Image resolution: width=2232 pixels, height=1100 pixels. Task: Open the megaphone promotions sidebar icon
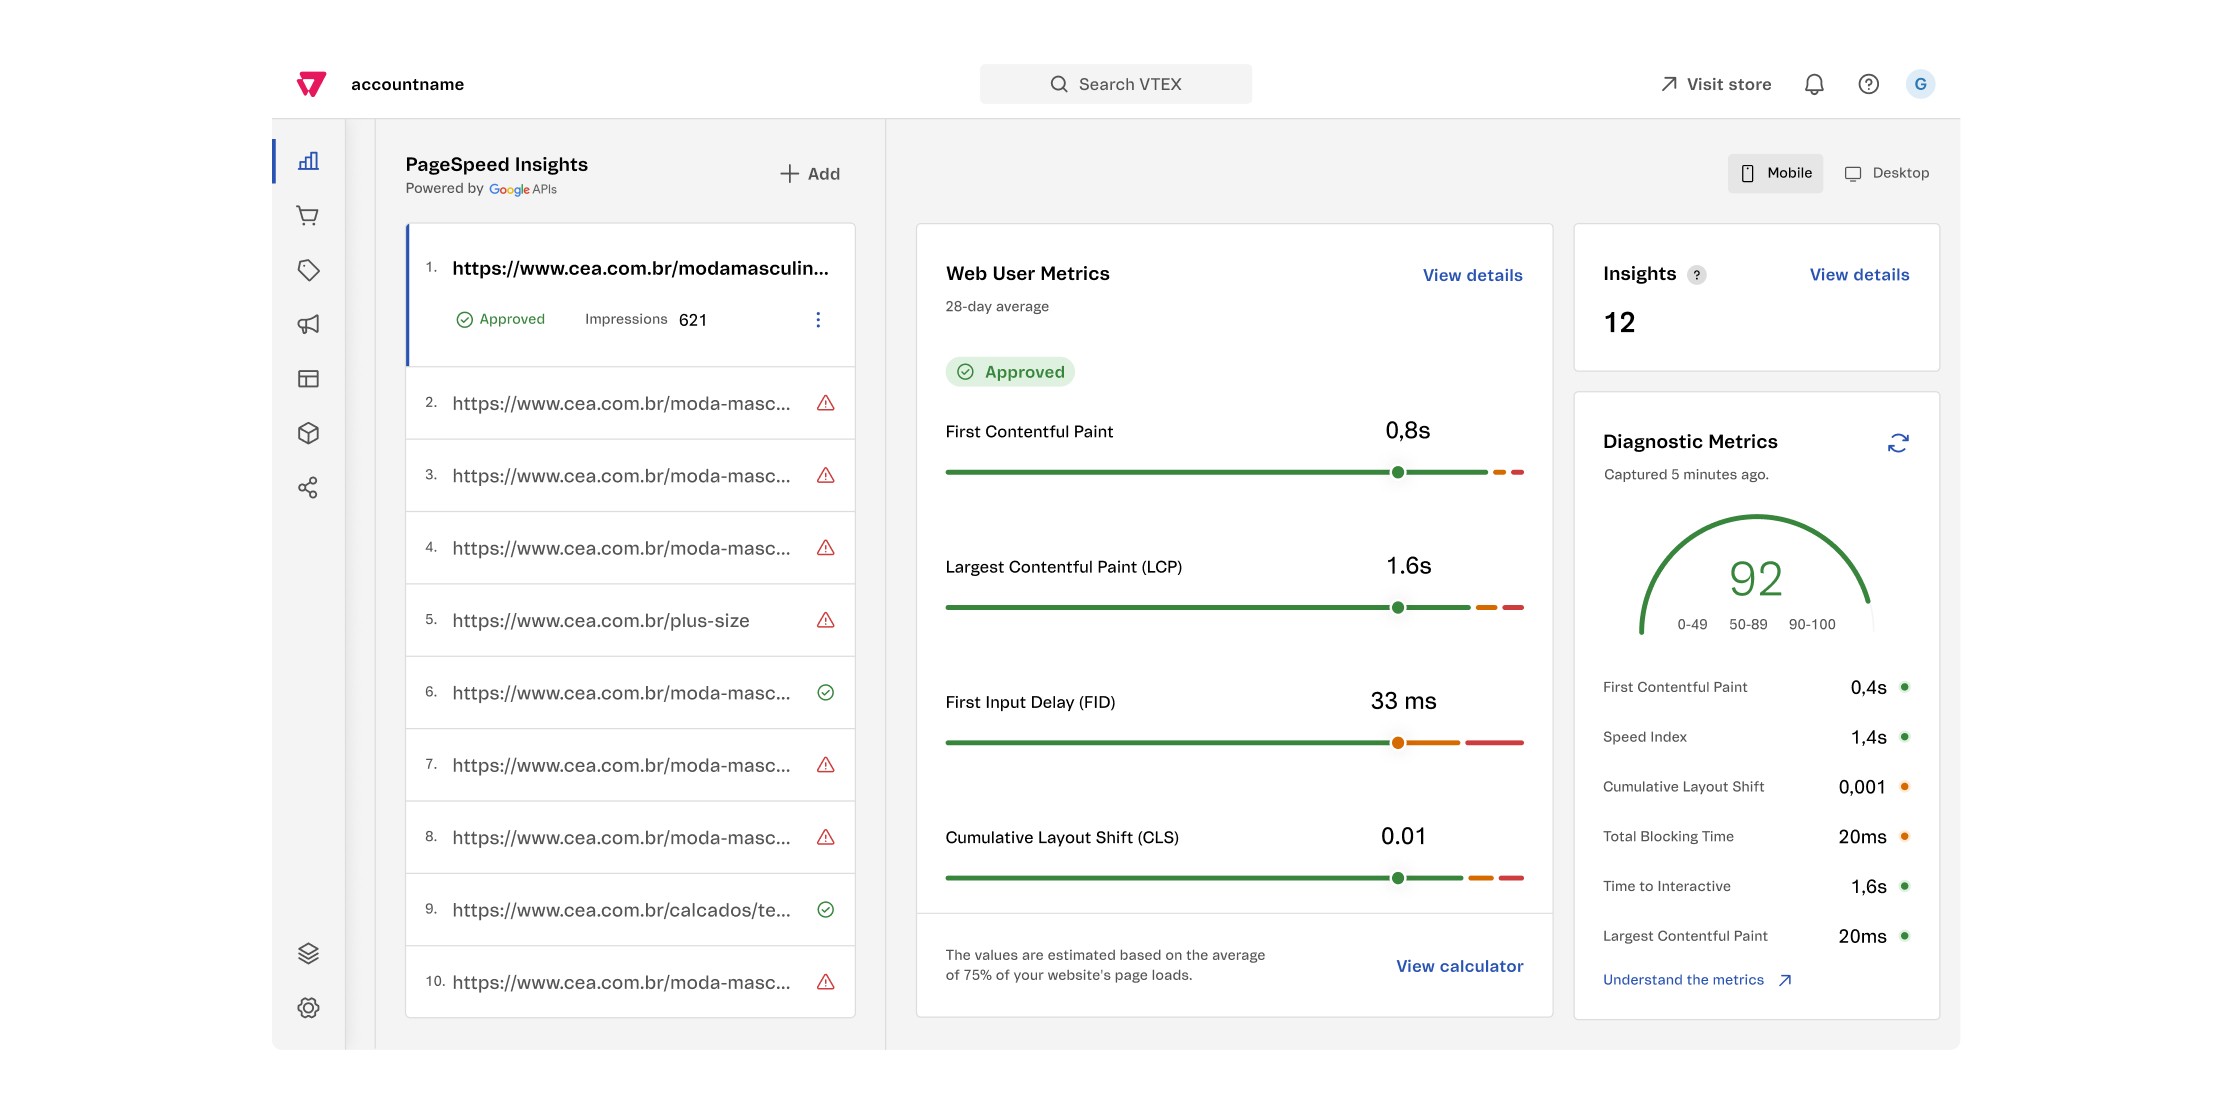pyautogui.click(x=308, y=324)
